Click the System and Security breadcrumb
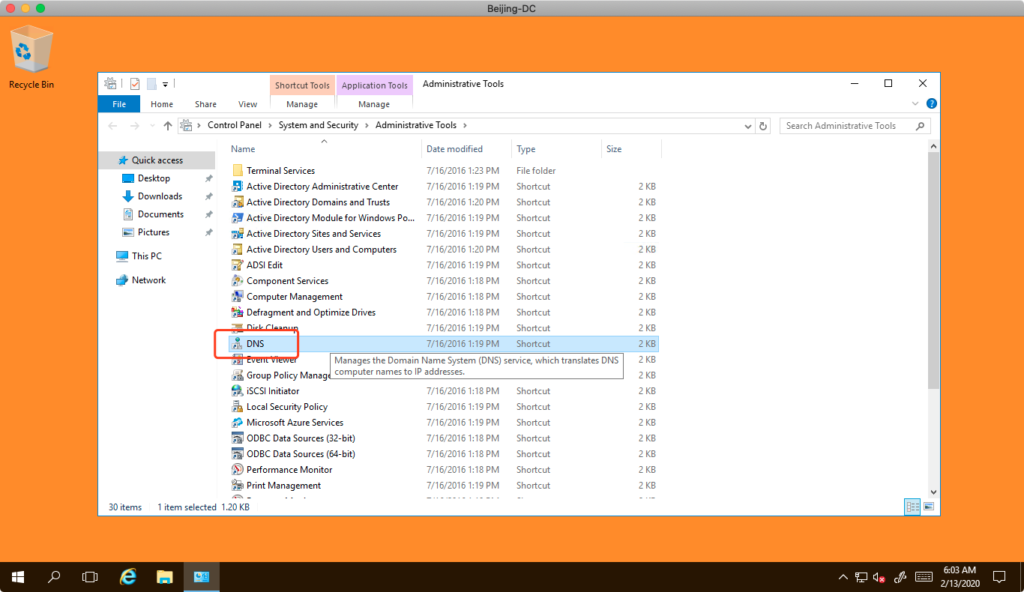 [x=320, y=126]
